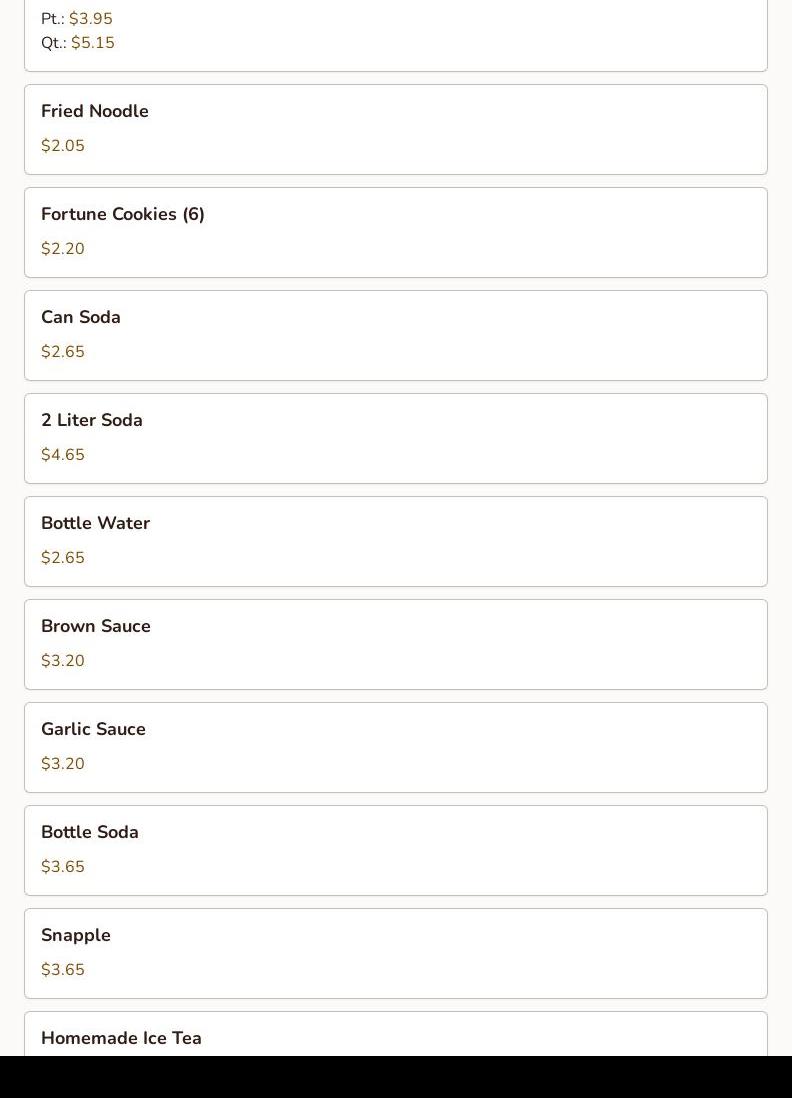
Task: Click the $2.65 price under Bottle Water
Action: (x=63, y=557)
